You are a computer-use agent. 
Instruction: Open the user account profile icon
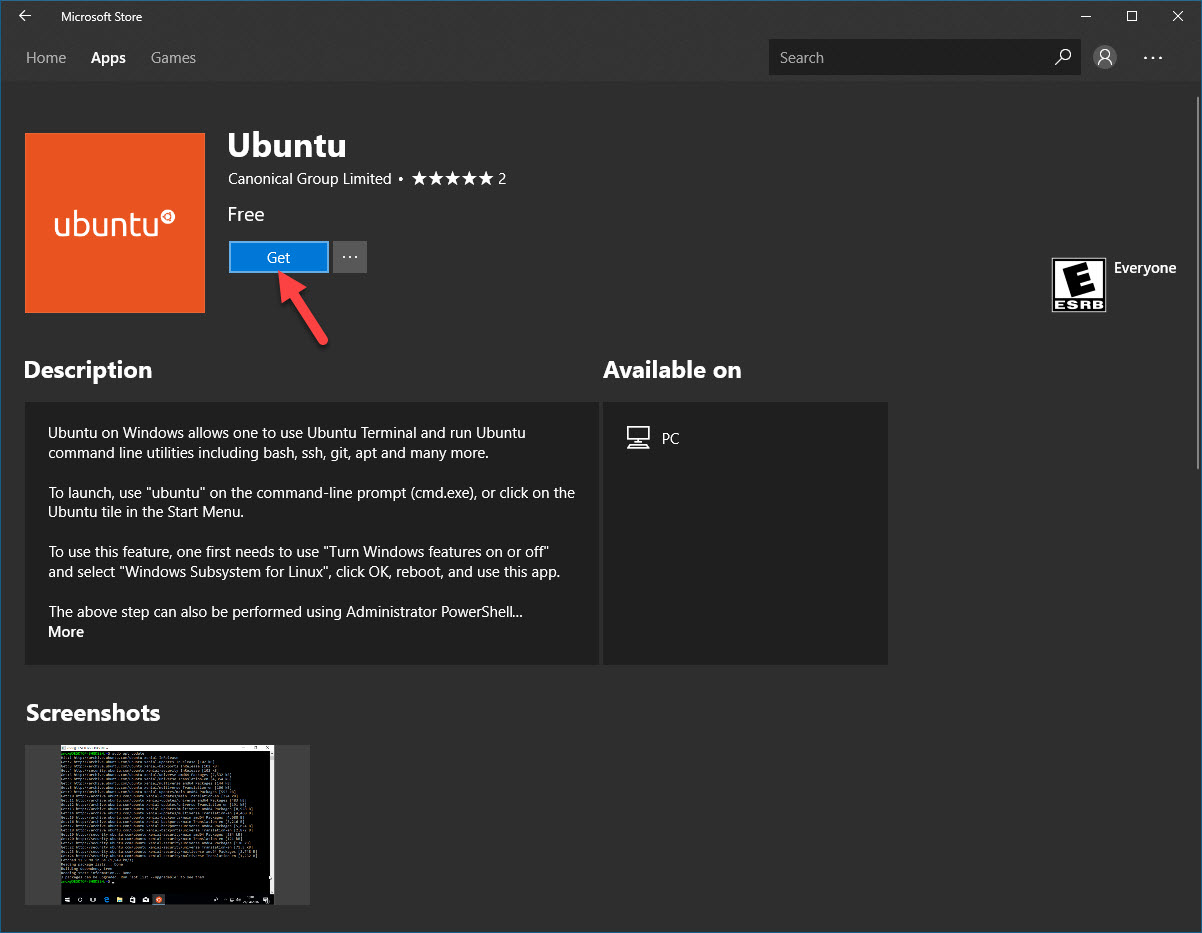[x=1104, y=57]
